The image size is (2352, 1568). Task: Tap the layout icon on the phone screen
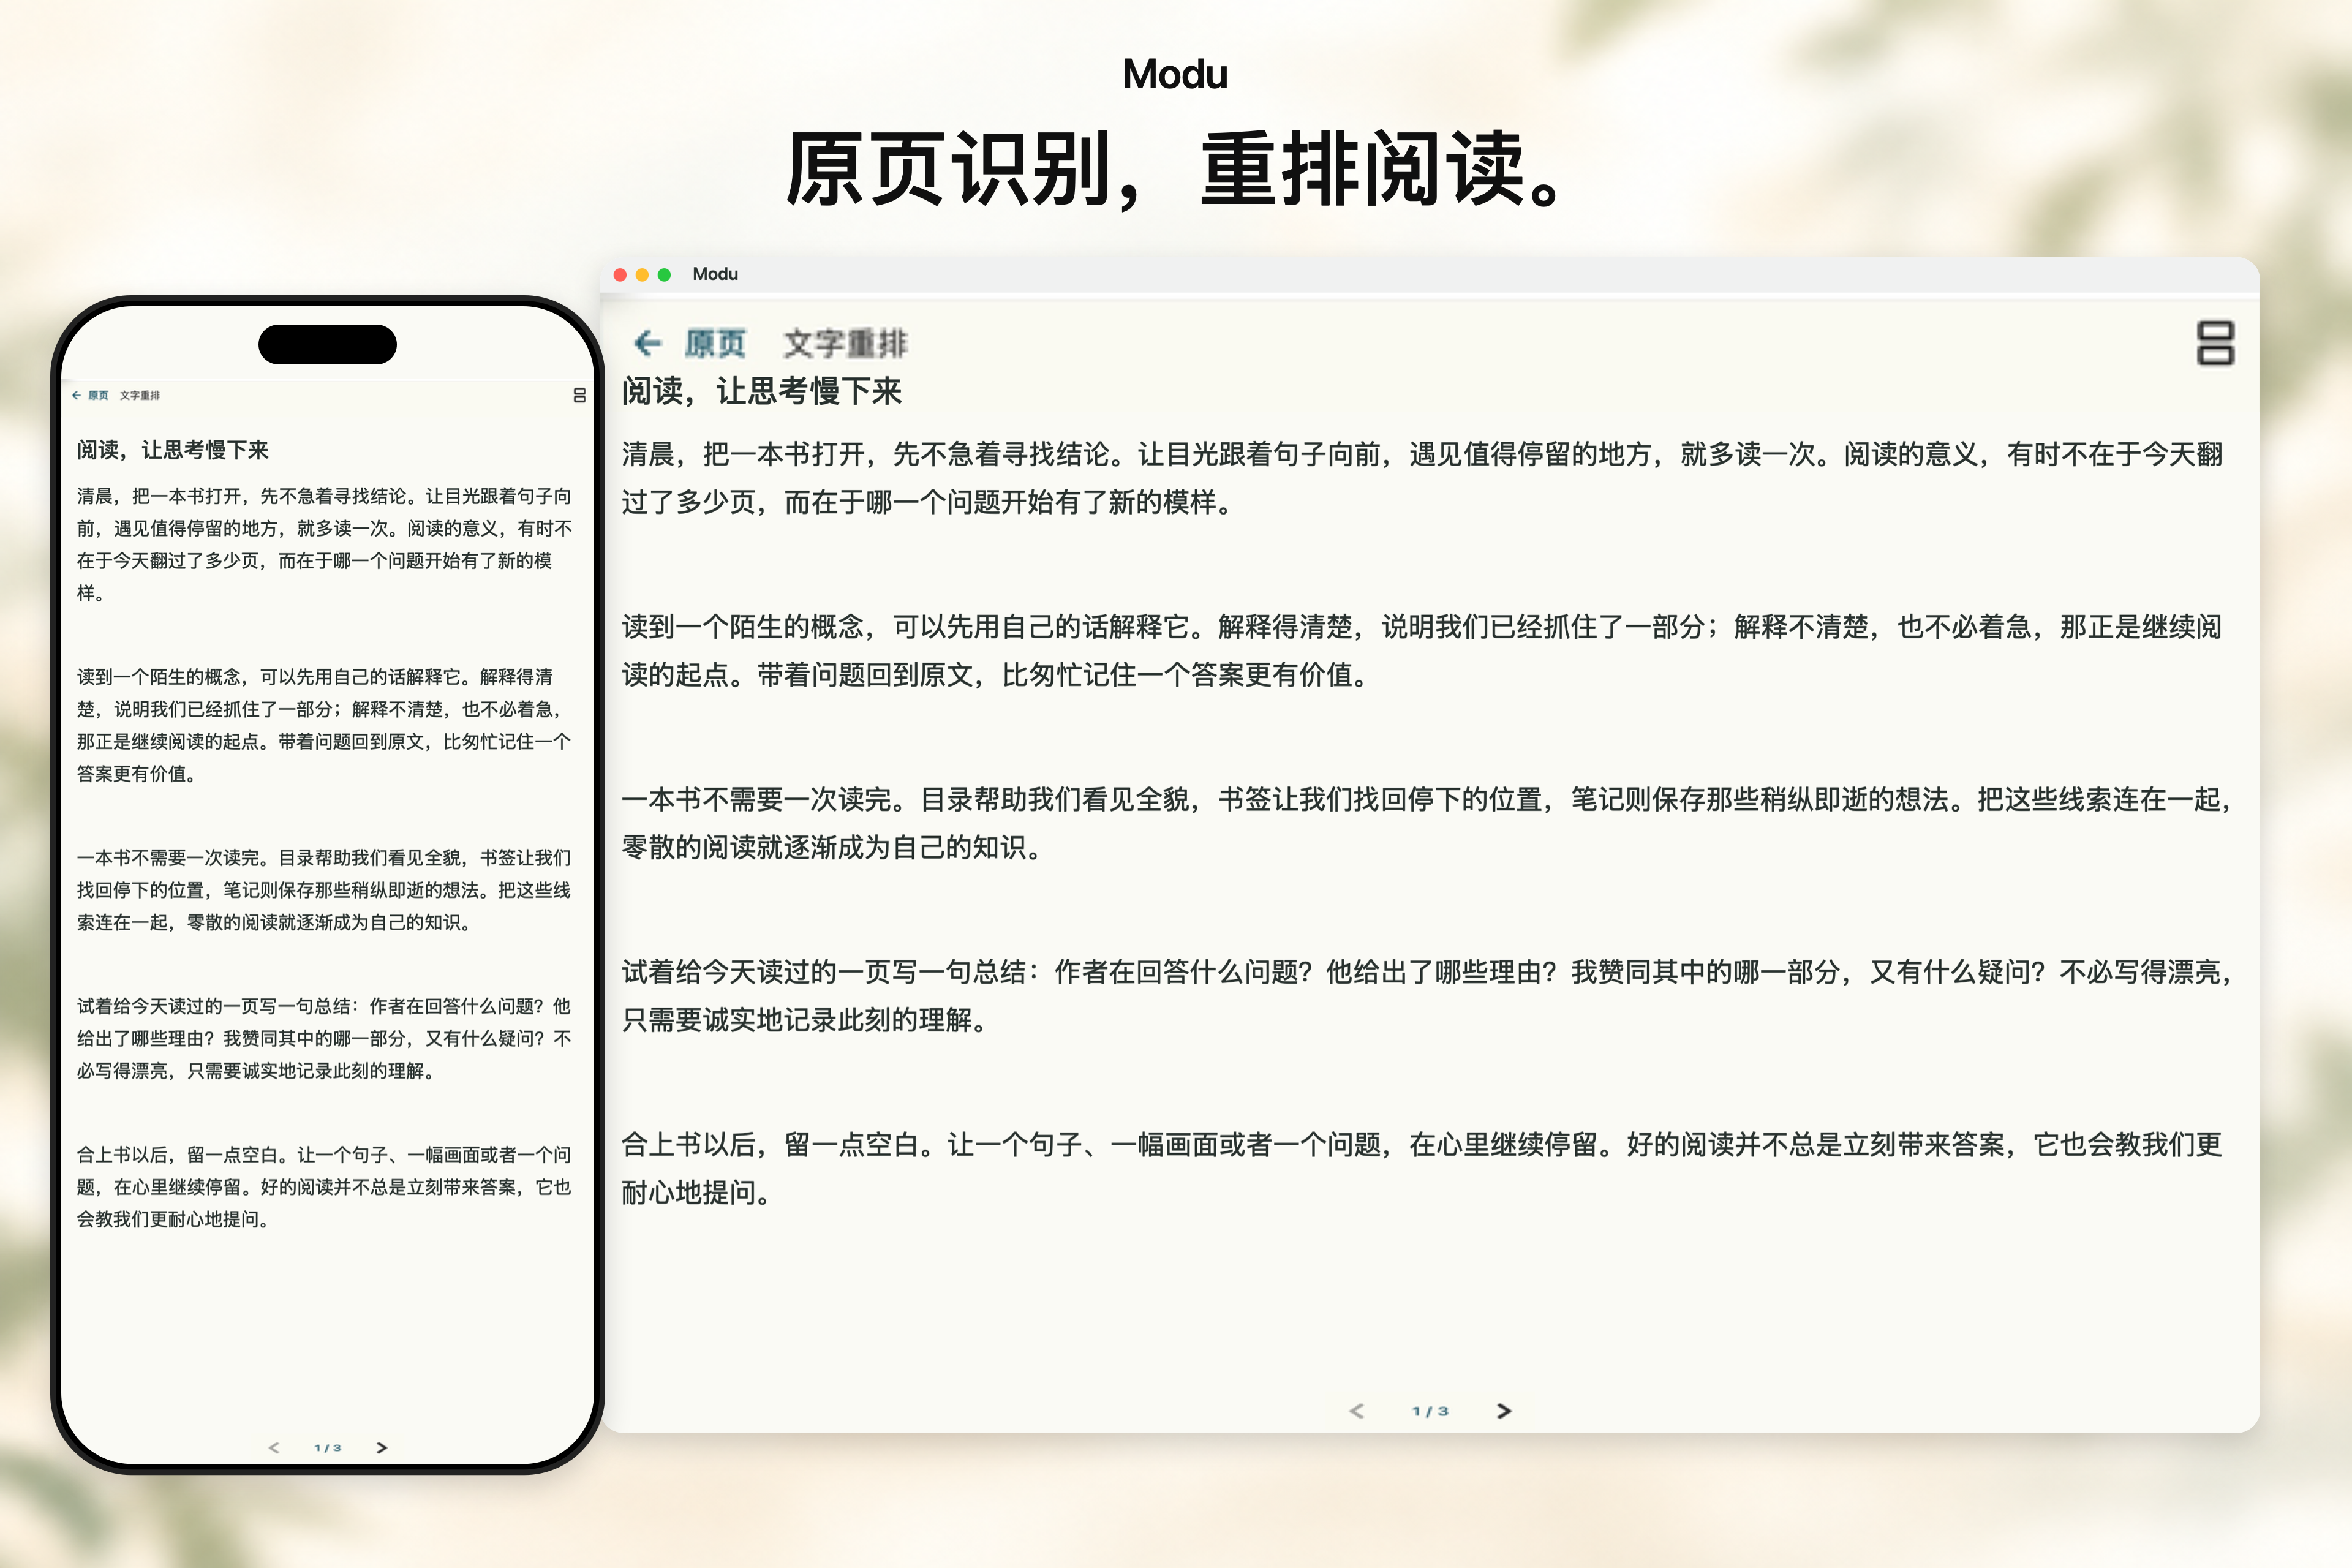tap(579, 396)
